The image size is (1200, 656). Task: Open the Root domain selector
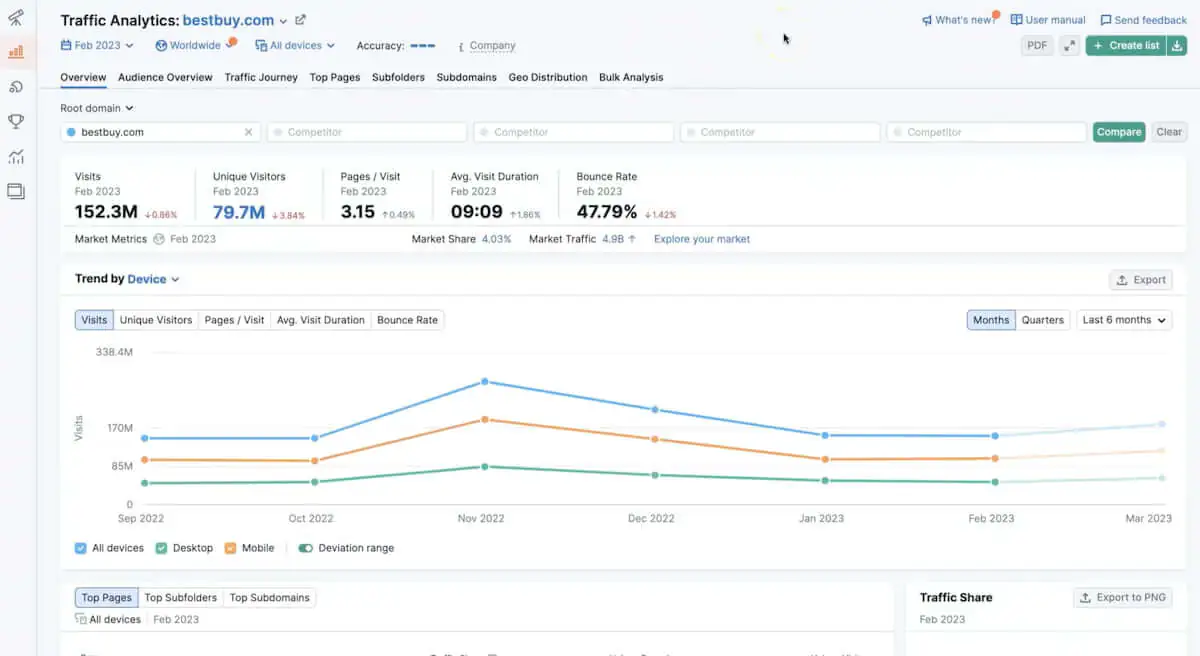pyautogui.click(x=96, y=108)
